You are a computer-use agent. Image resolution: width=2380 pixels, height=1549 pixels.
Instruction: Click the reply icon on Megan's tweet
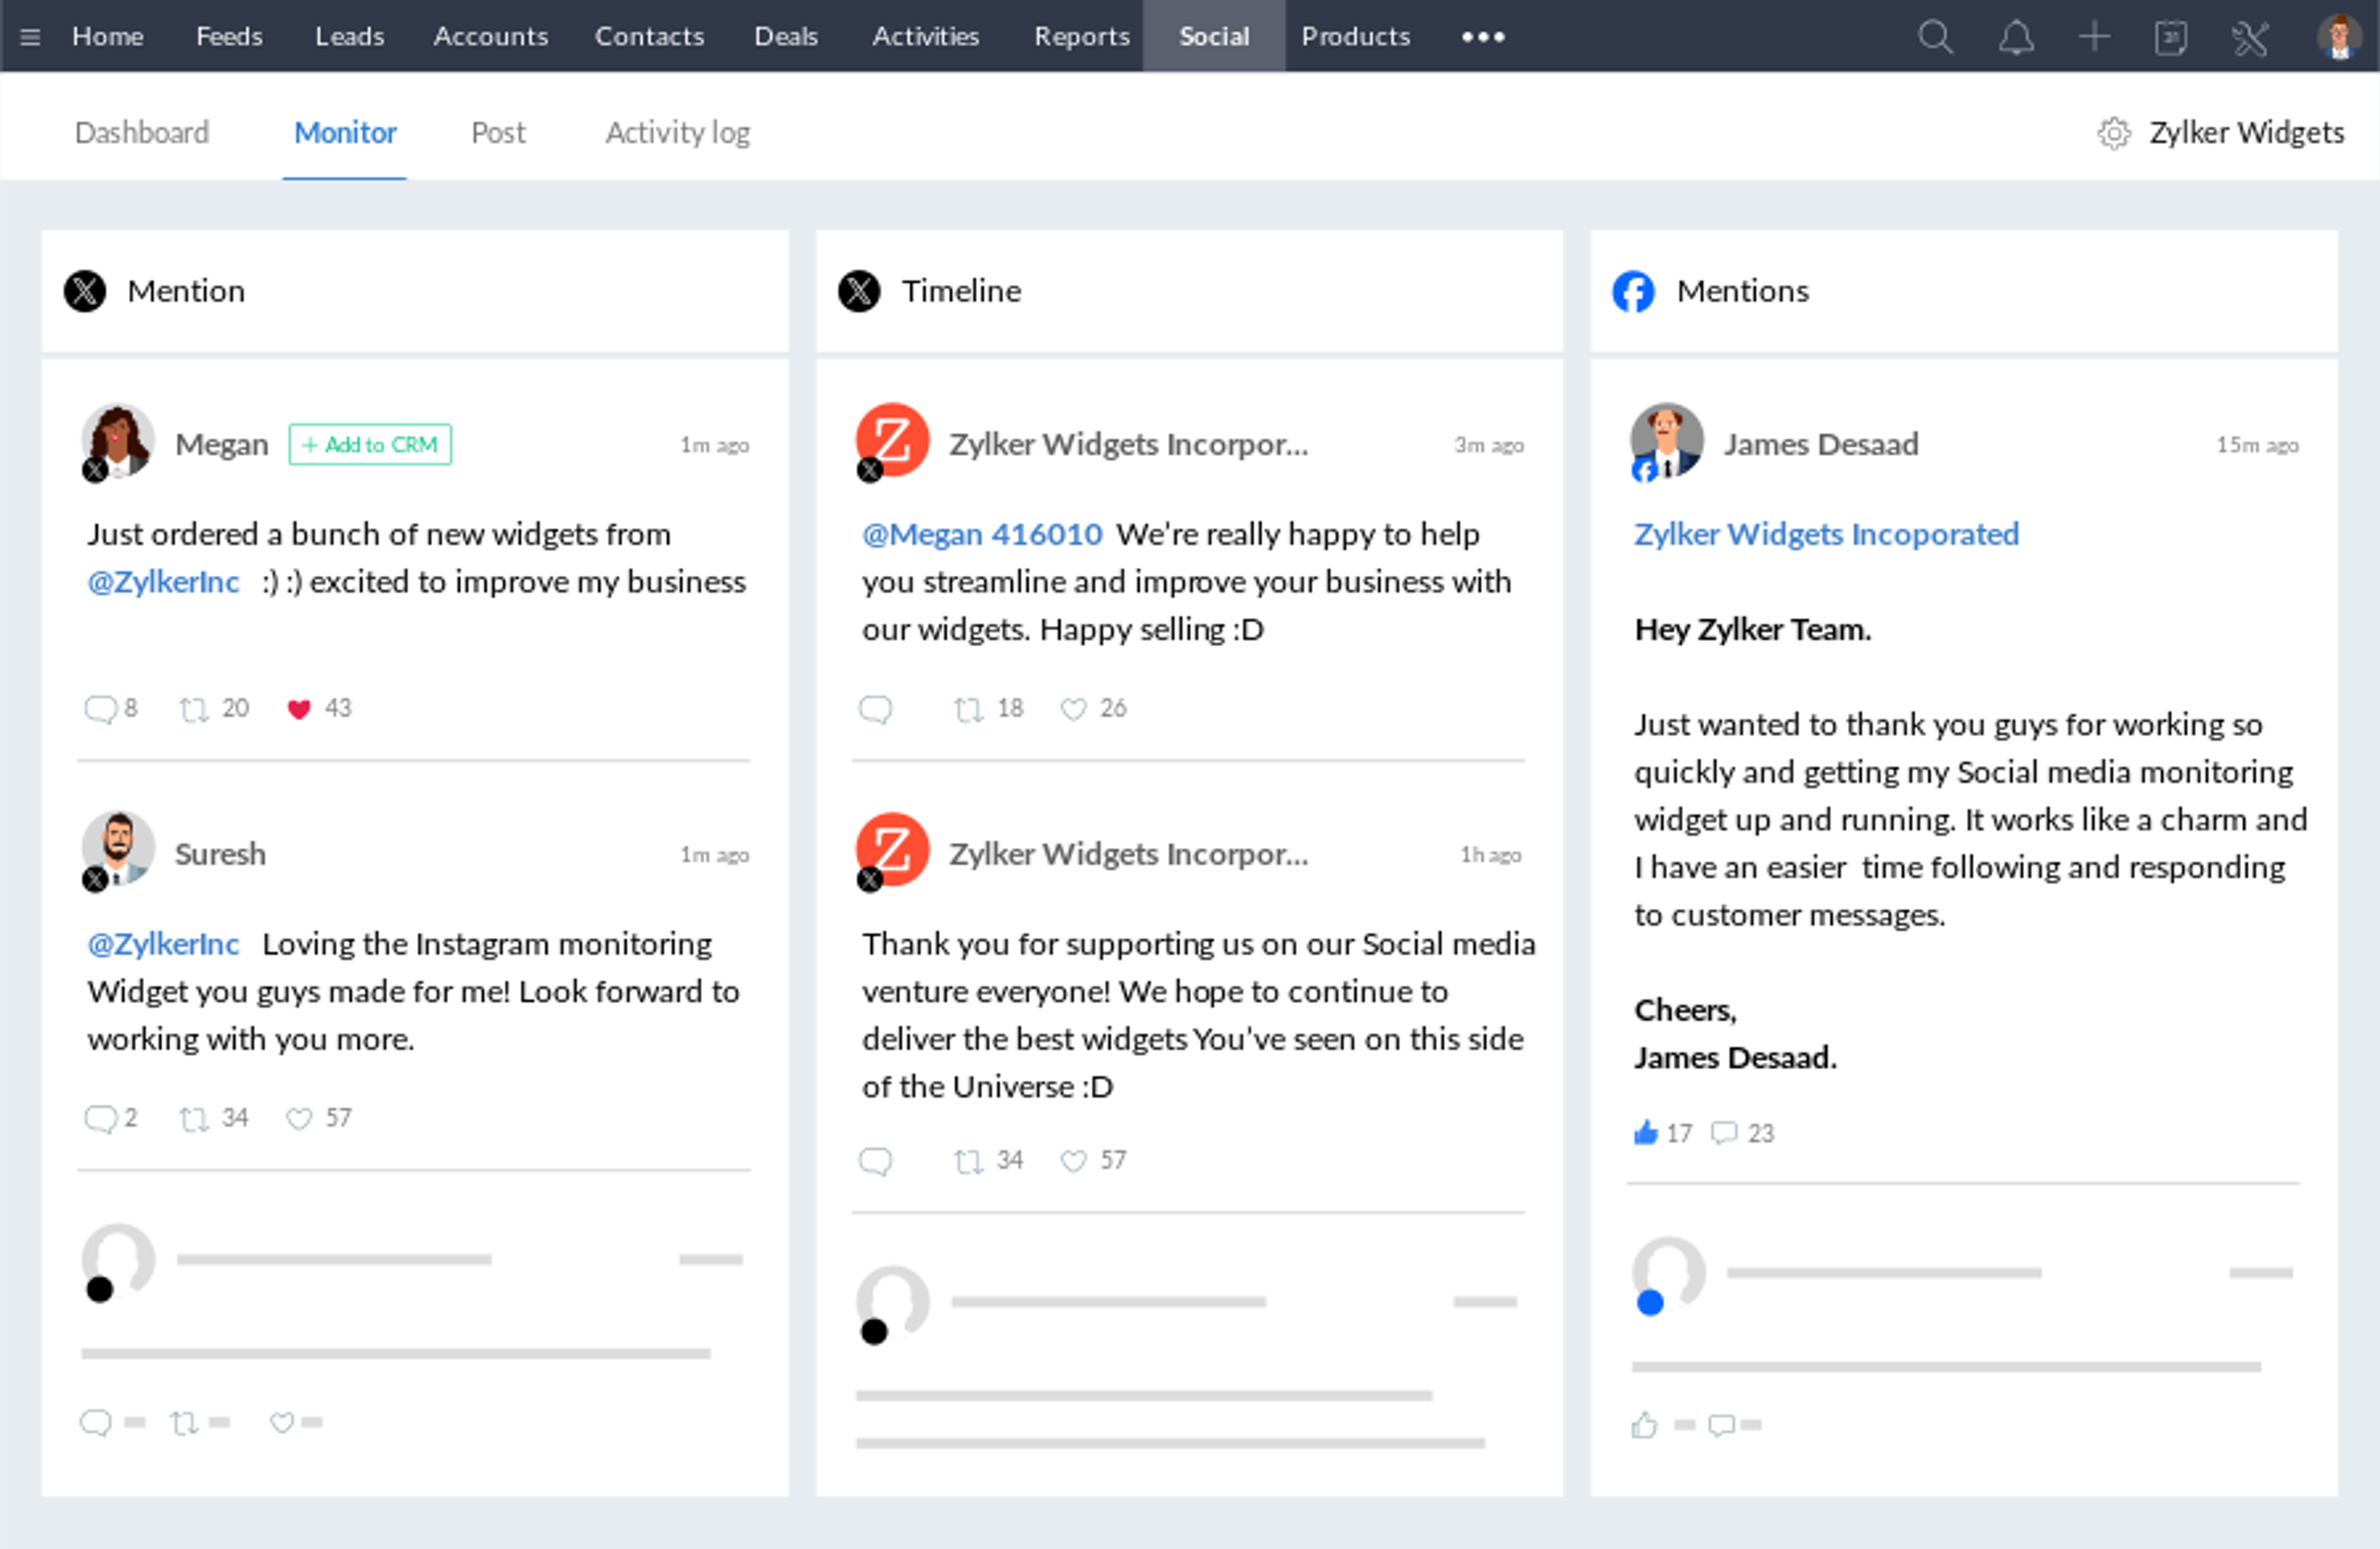tap(100, 709)
